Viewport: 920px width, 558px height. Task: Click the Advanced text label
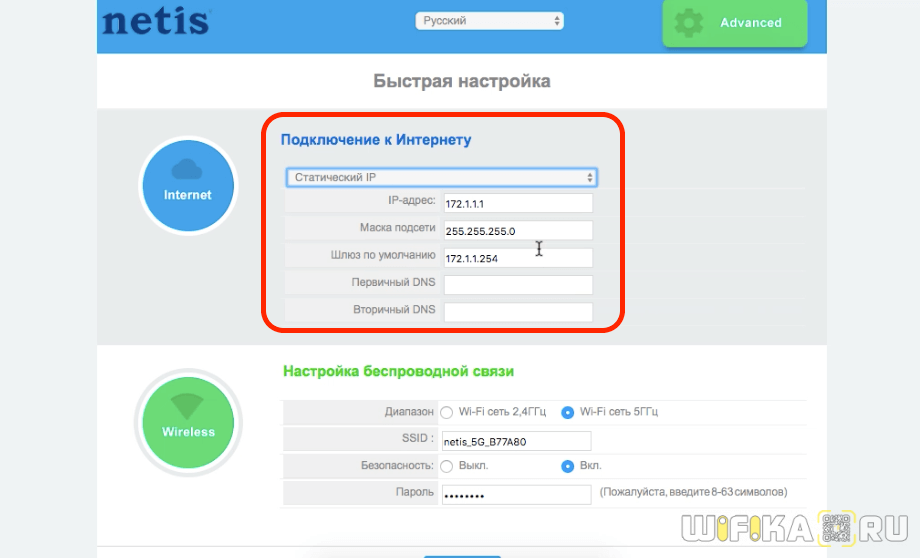click(x=750, y=23)
